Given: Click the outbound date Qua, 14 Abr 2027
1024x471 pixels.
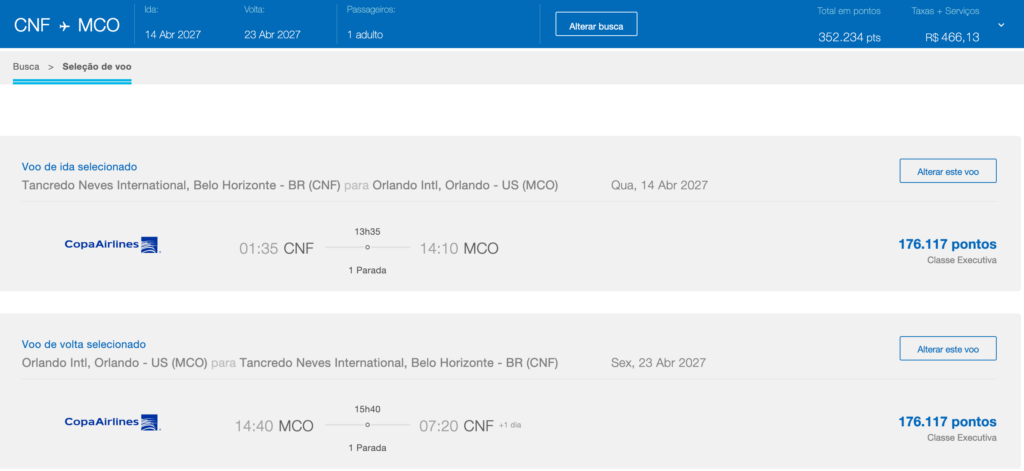Looking at the screenshot, I should pos(660,186).
